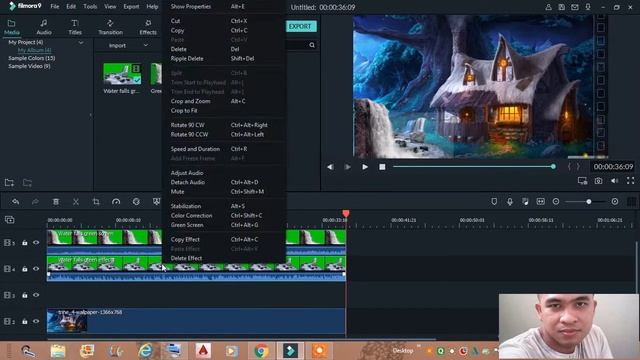Click the timeline zoom slider handle
640x360 pixels.
tap(589, 202)
